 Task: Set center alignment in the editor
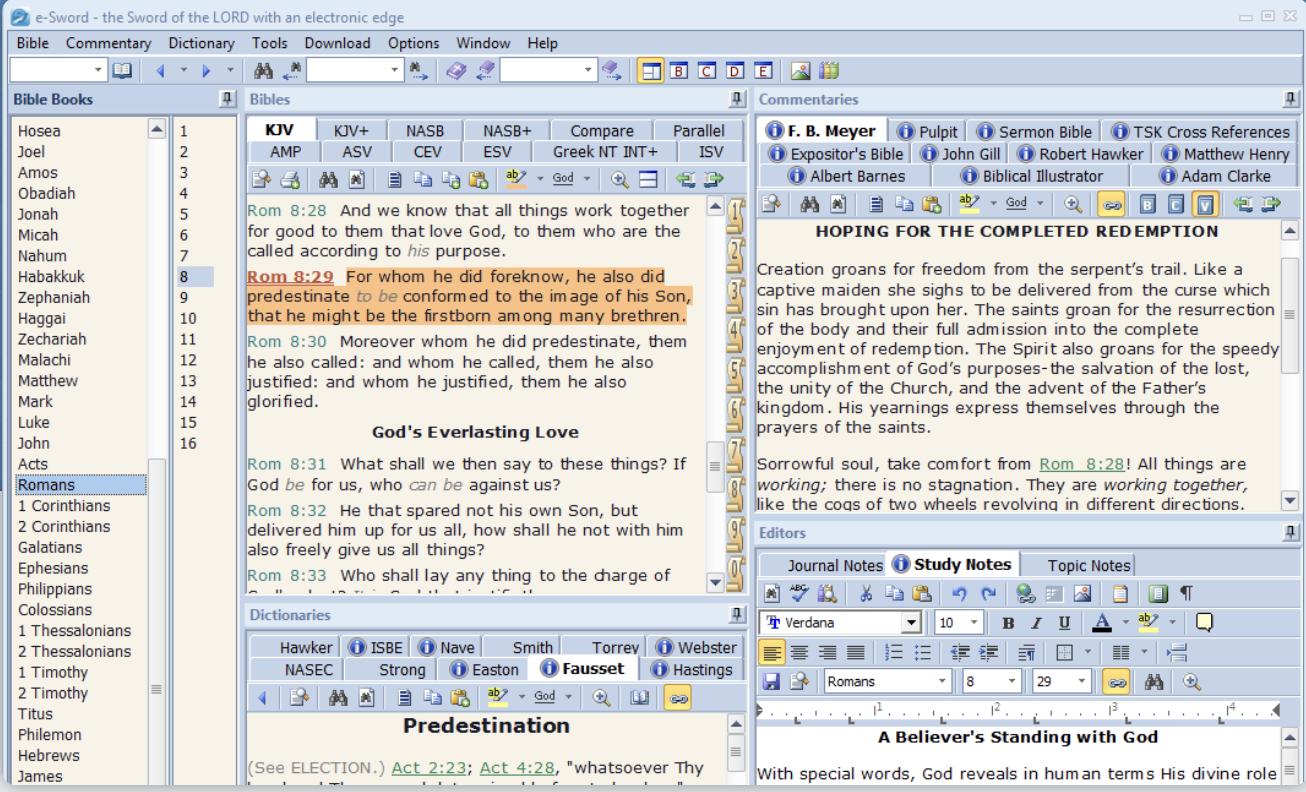[x=800, y=652]
